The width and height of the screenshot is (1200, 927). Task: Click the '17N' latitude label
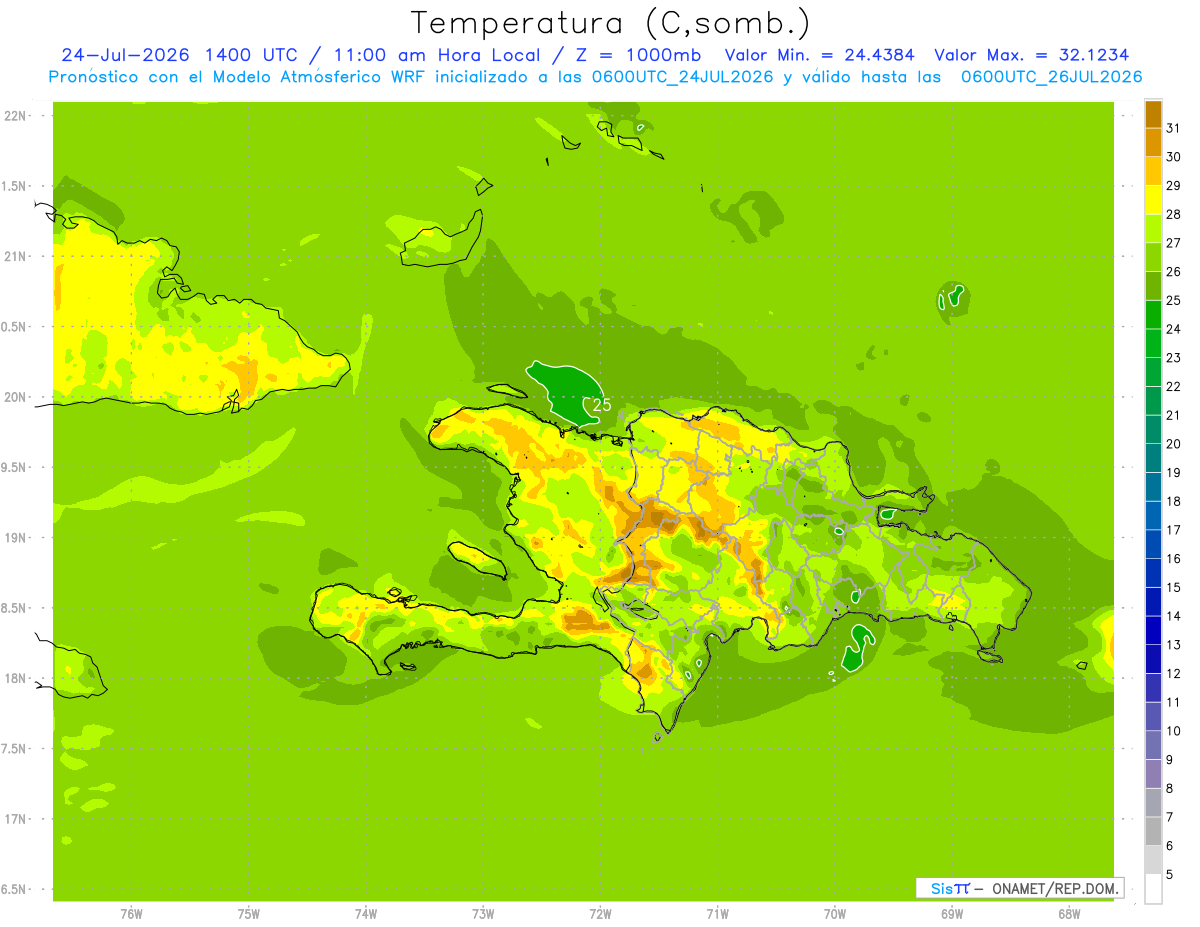[x=15, y=819]
